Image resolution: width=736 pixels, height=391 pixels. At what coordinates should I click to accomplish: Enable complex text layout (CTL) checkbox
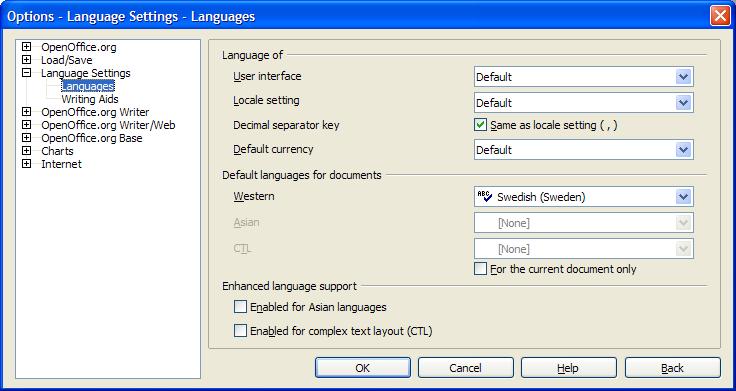(240, 331)
